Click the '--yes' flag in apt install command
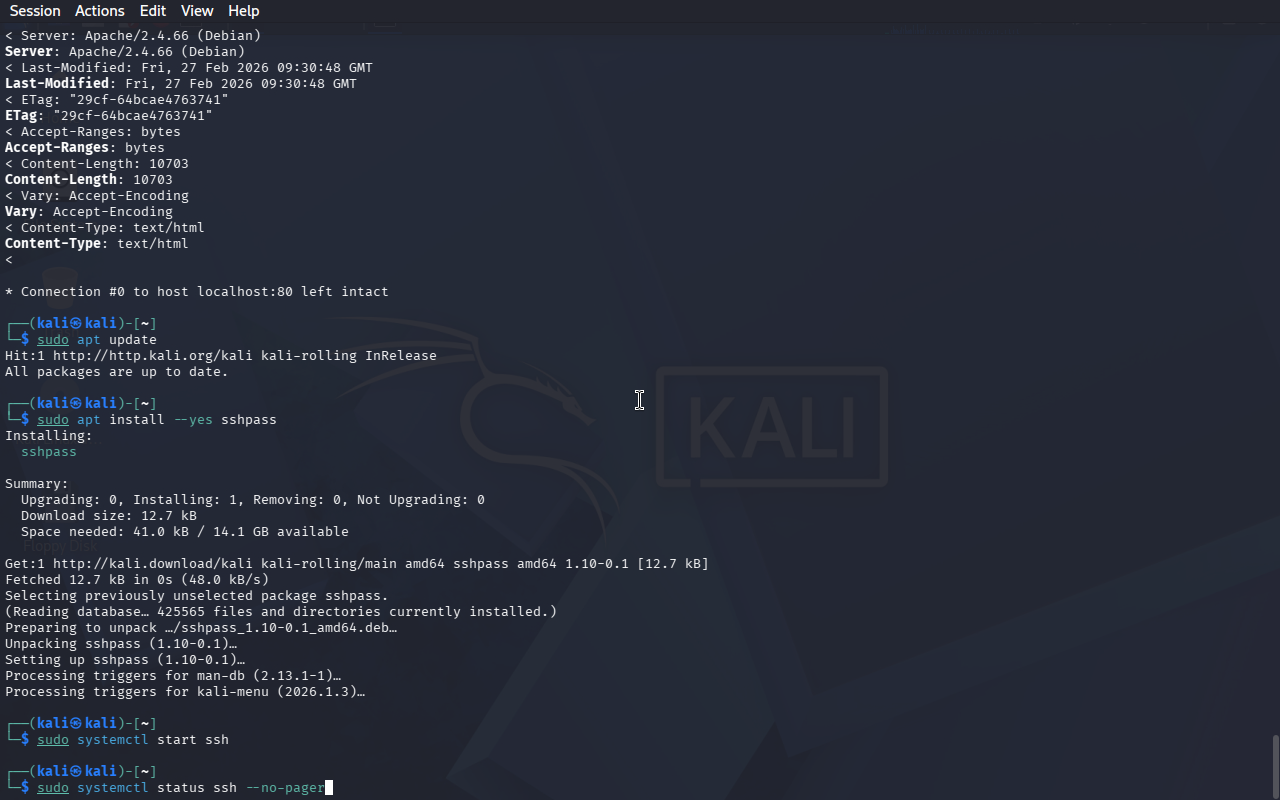The width and height of the screenshot is (1280, 800). pyautogui.click(x=193, y=420)
